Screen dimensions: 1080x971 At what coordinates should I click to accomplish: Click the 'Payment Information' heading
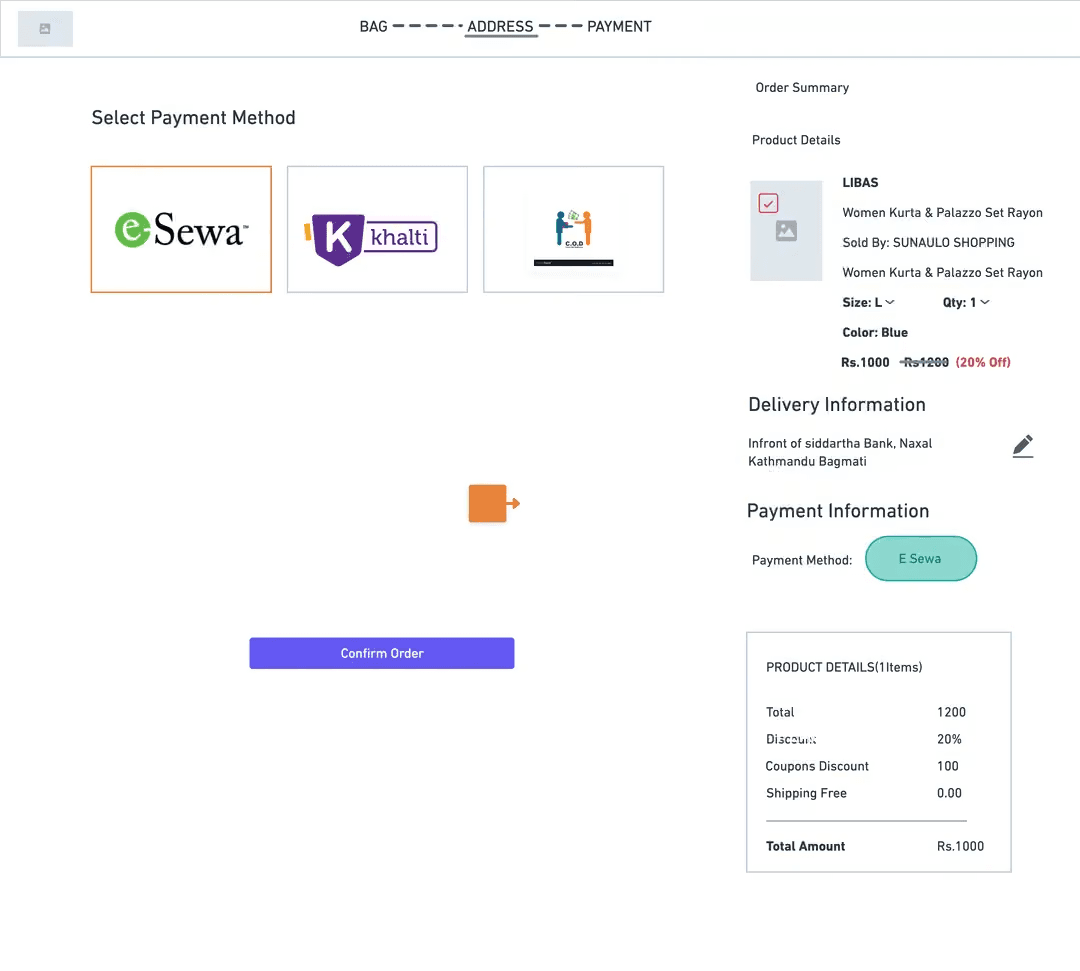coord(838,511)
